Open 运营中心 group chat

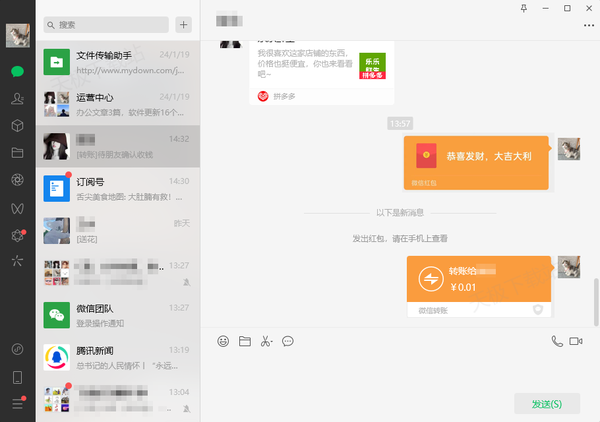[118, 104]
